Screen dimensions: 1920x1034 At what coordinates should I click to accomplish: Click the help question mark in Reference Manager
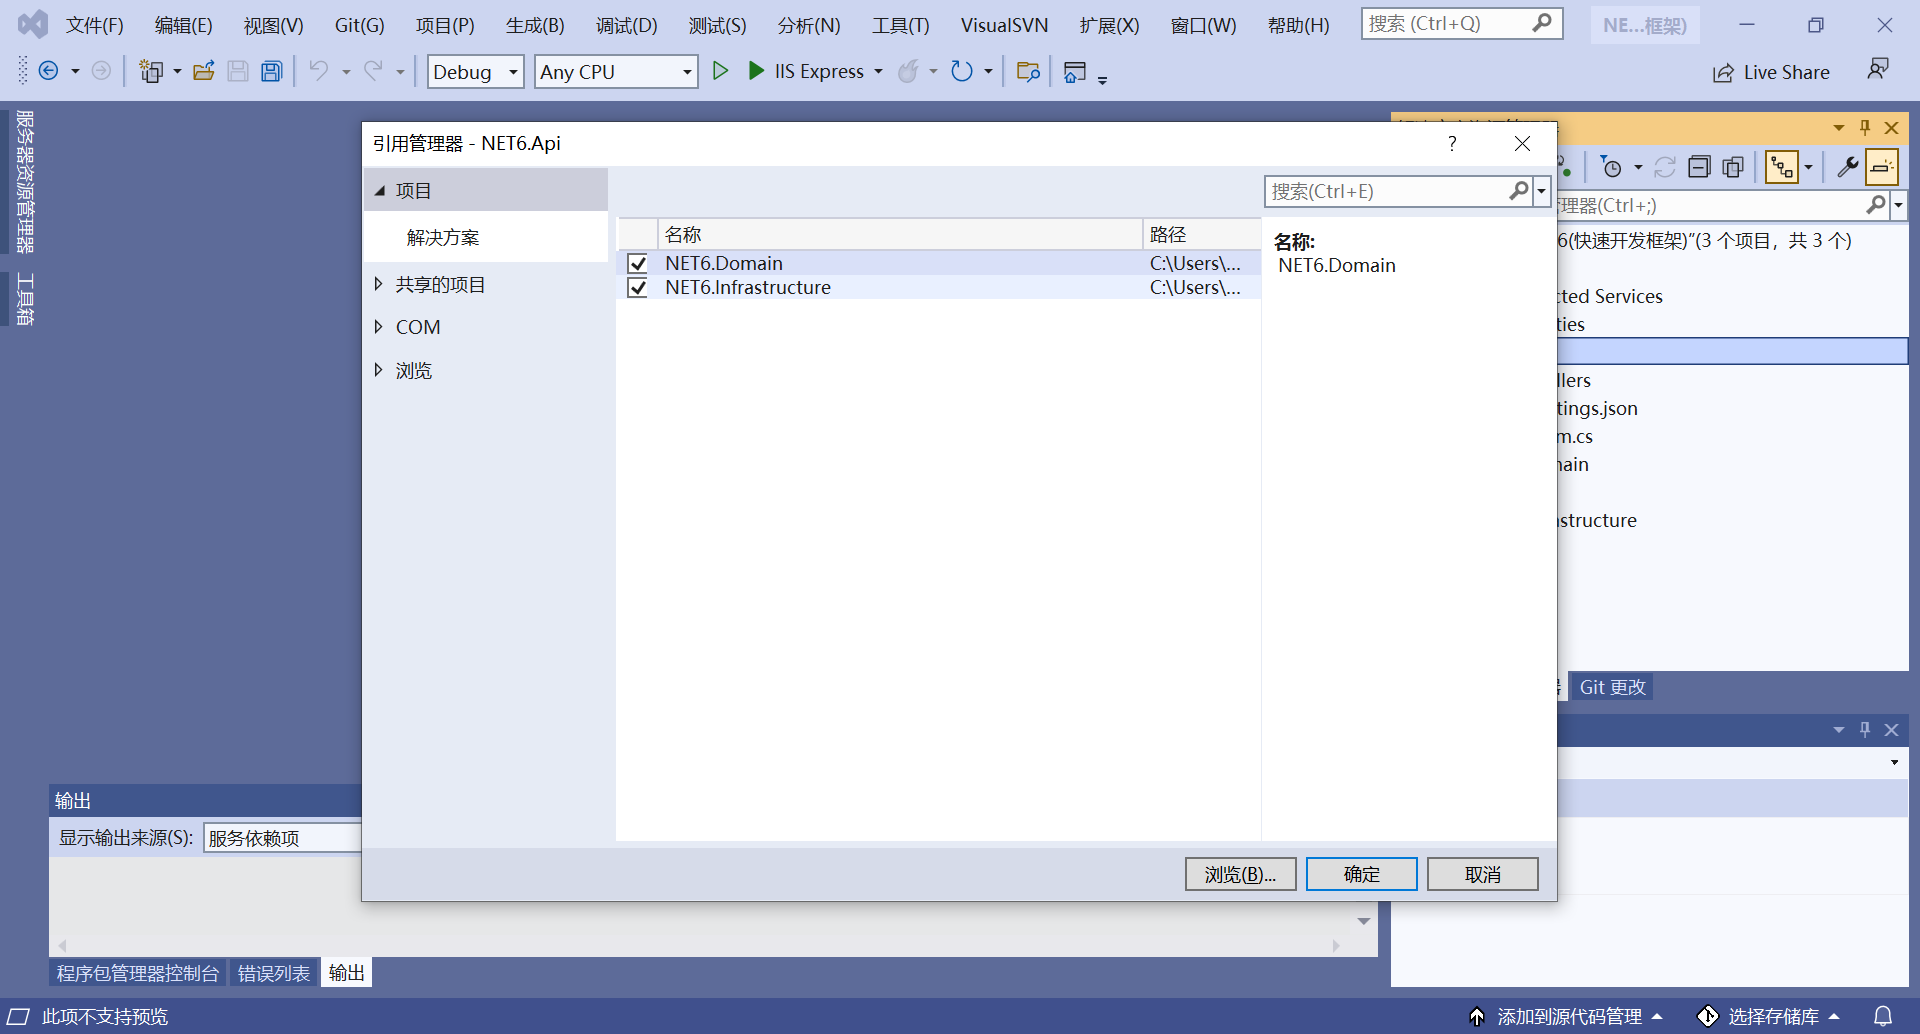coord(1452,143)
